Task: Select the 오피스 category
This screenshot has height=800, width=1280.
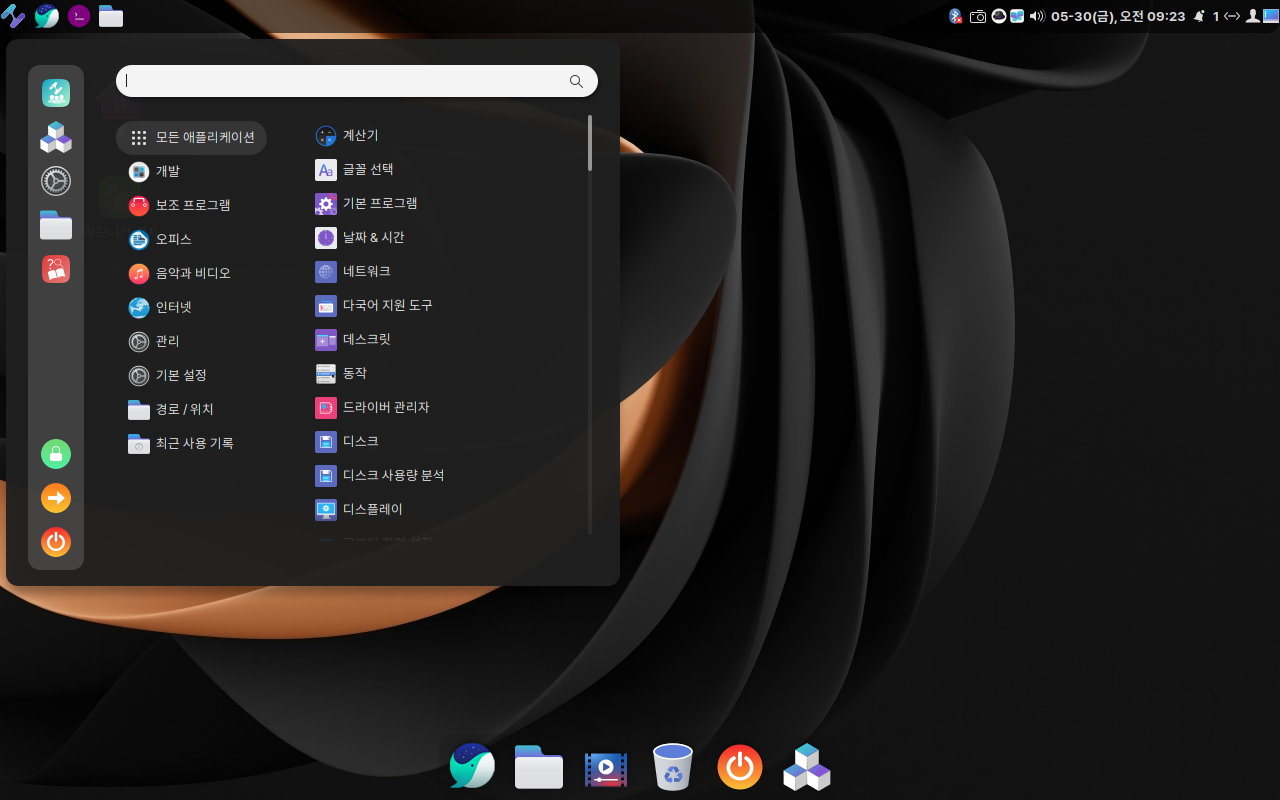Action: coord(160,239)
